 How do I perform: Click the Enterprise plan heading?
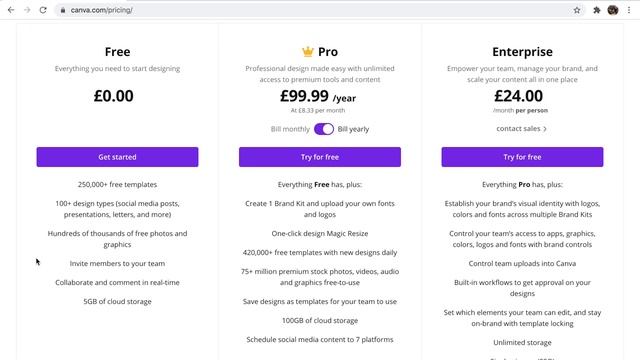[x=522, y=52]
